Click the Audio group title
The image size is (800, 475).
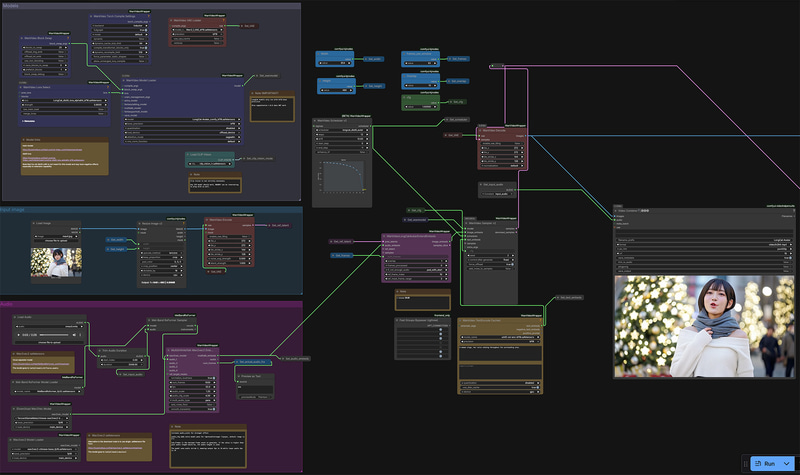[x=7, y=304]
